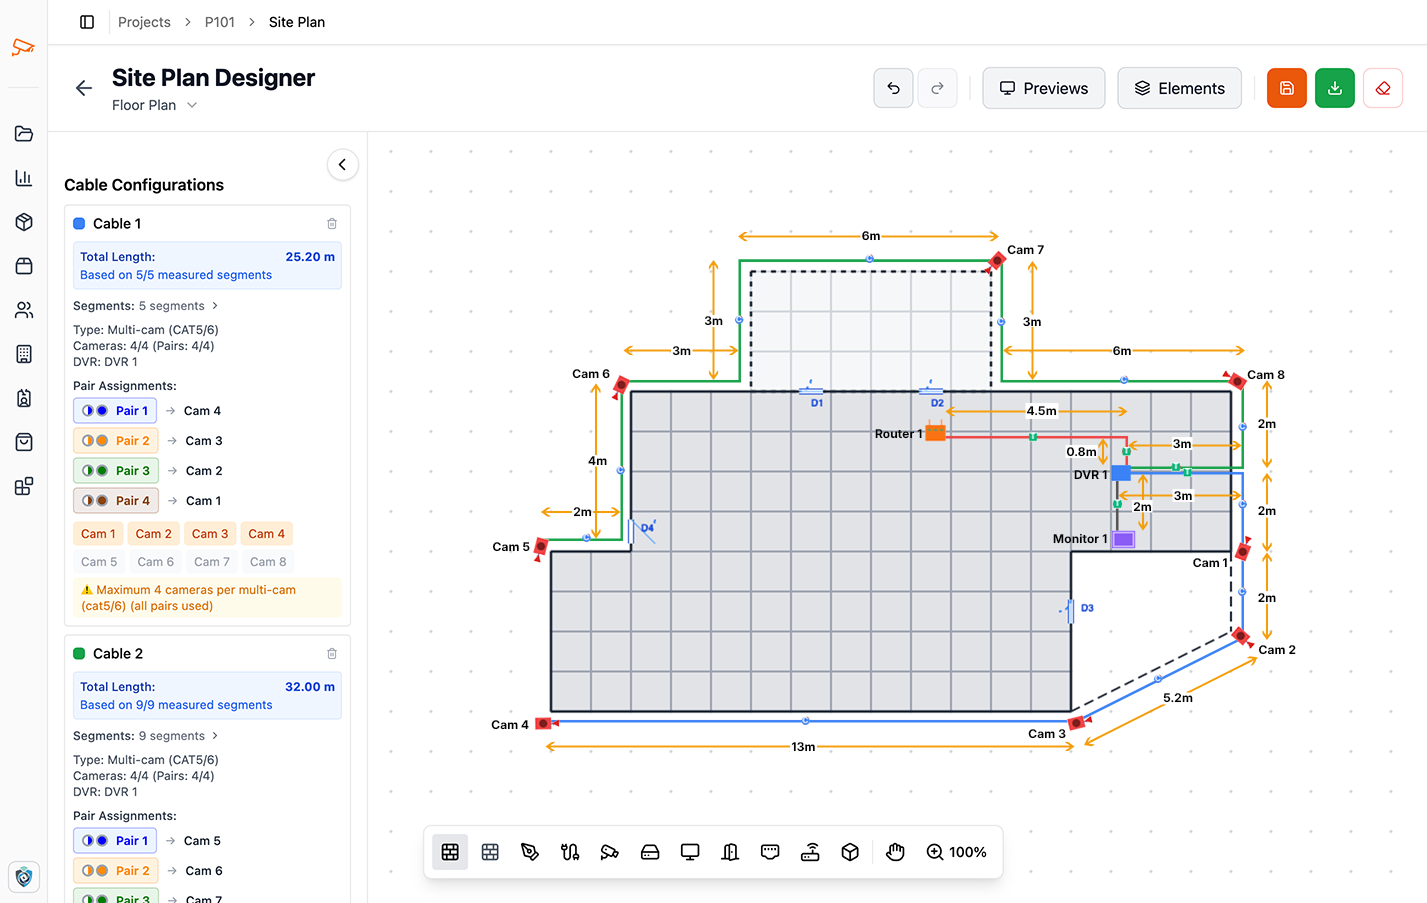Click the orange save icon button
Image resolution: width=1427 pixels, height=903 pixels.
coord(1286,88)
